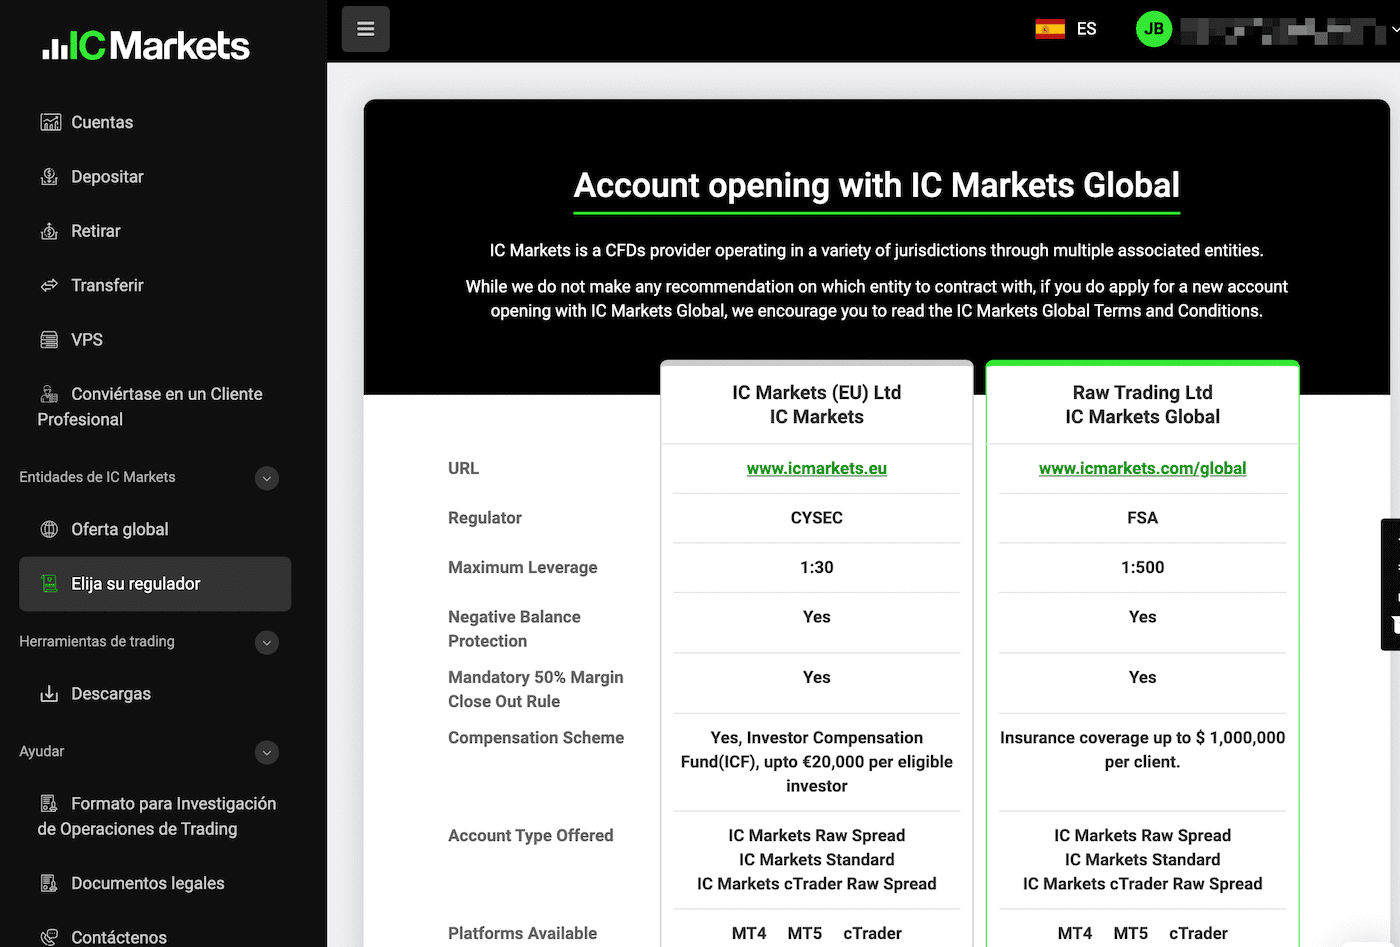The image size is (1400, 947).
Task: Click the CYSEC regulator cell
Action: pyautogui.click(x=817, y=518)
